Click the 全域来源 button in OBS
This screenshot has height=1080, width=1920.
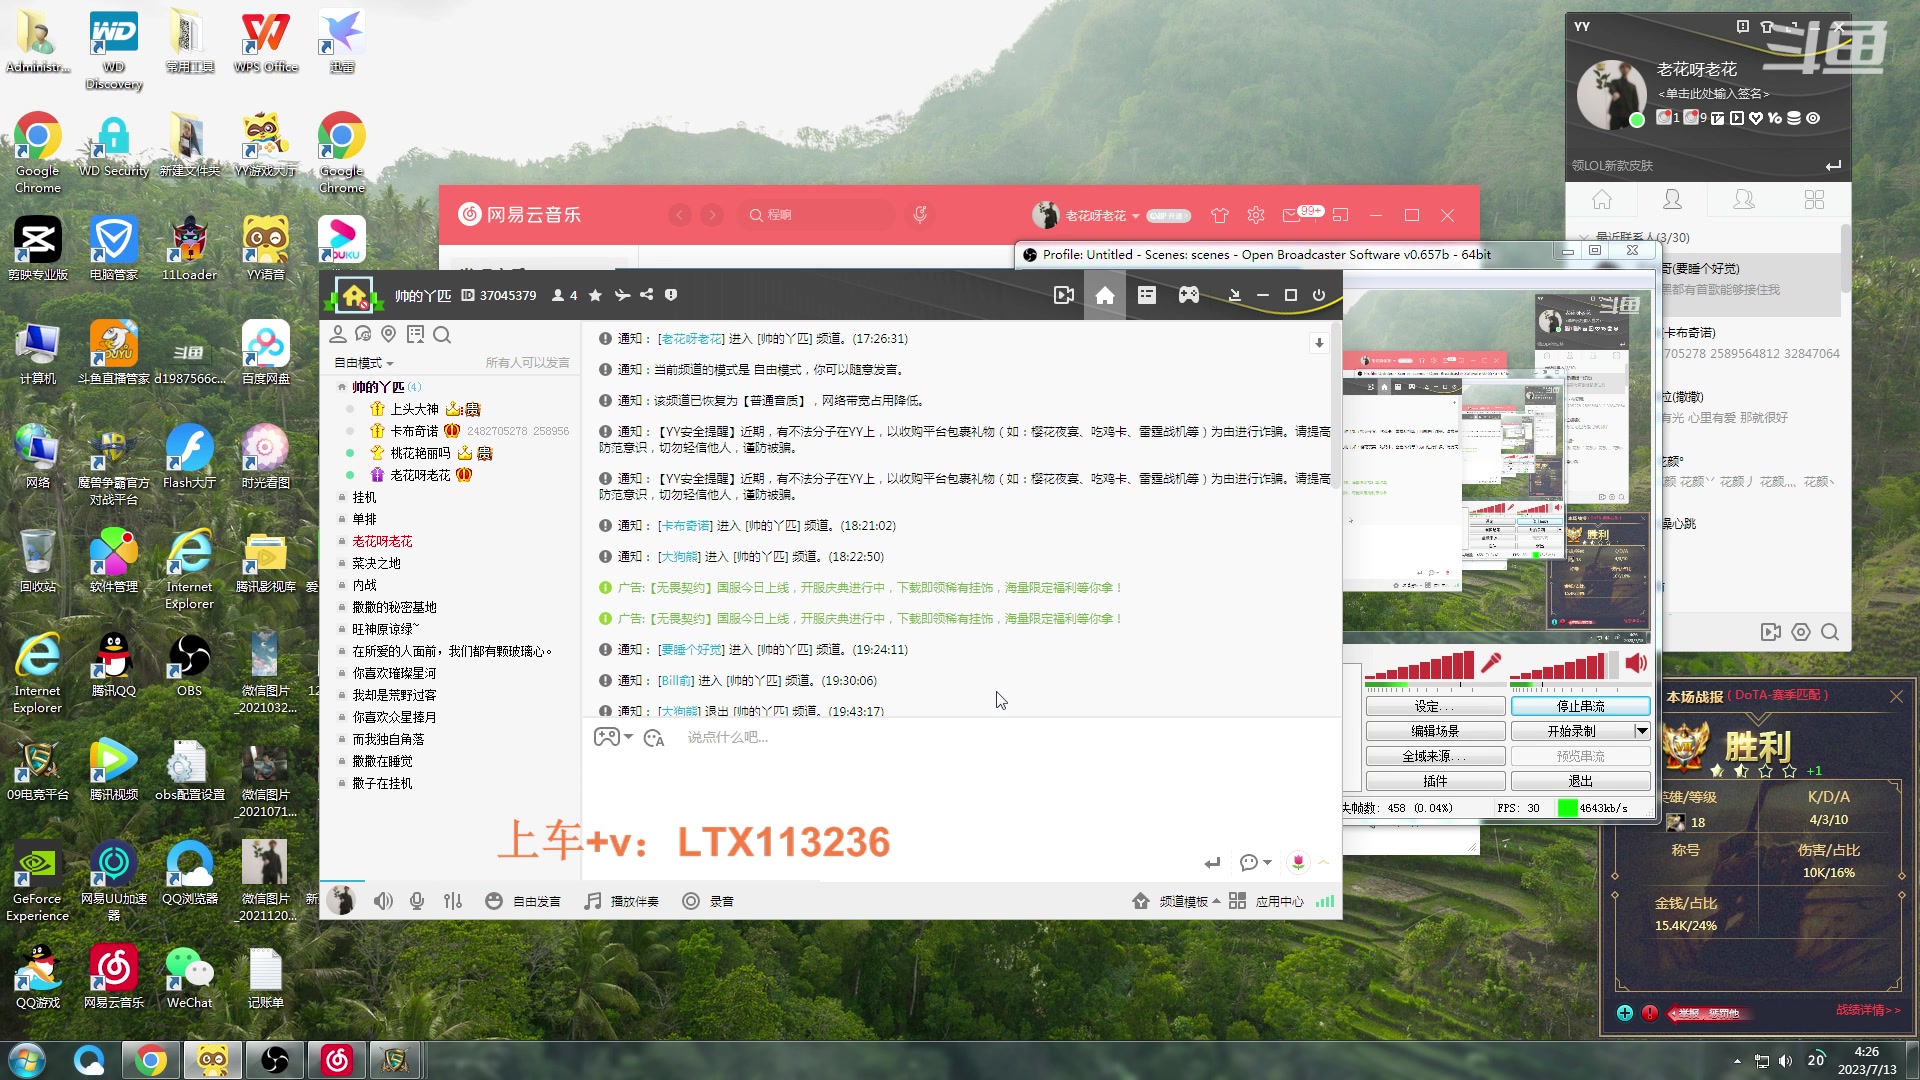point(1435,756)
